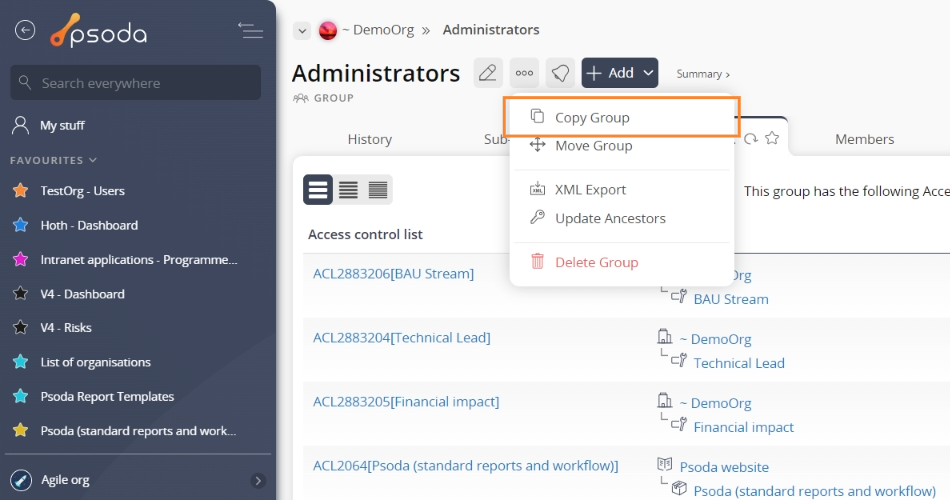Screen dimensions: 950x500
Task: Open V4 - Dashboard favourite
Action: pyautogui.click(x=82, y=294)
